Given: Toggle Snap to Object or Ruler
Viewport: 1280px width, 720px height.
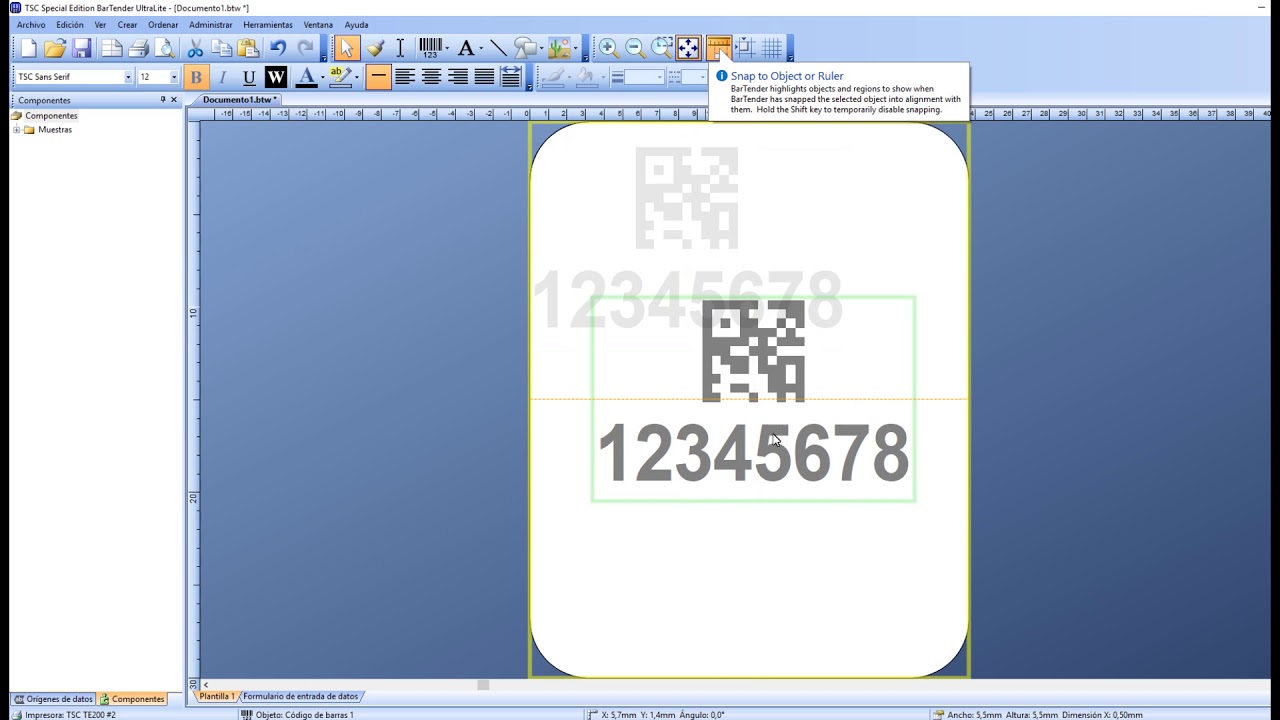Looking at the screenshot, I should coord(718,48).
